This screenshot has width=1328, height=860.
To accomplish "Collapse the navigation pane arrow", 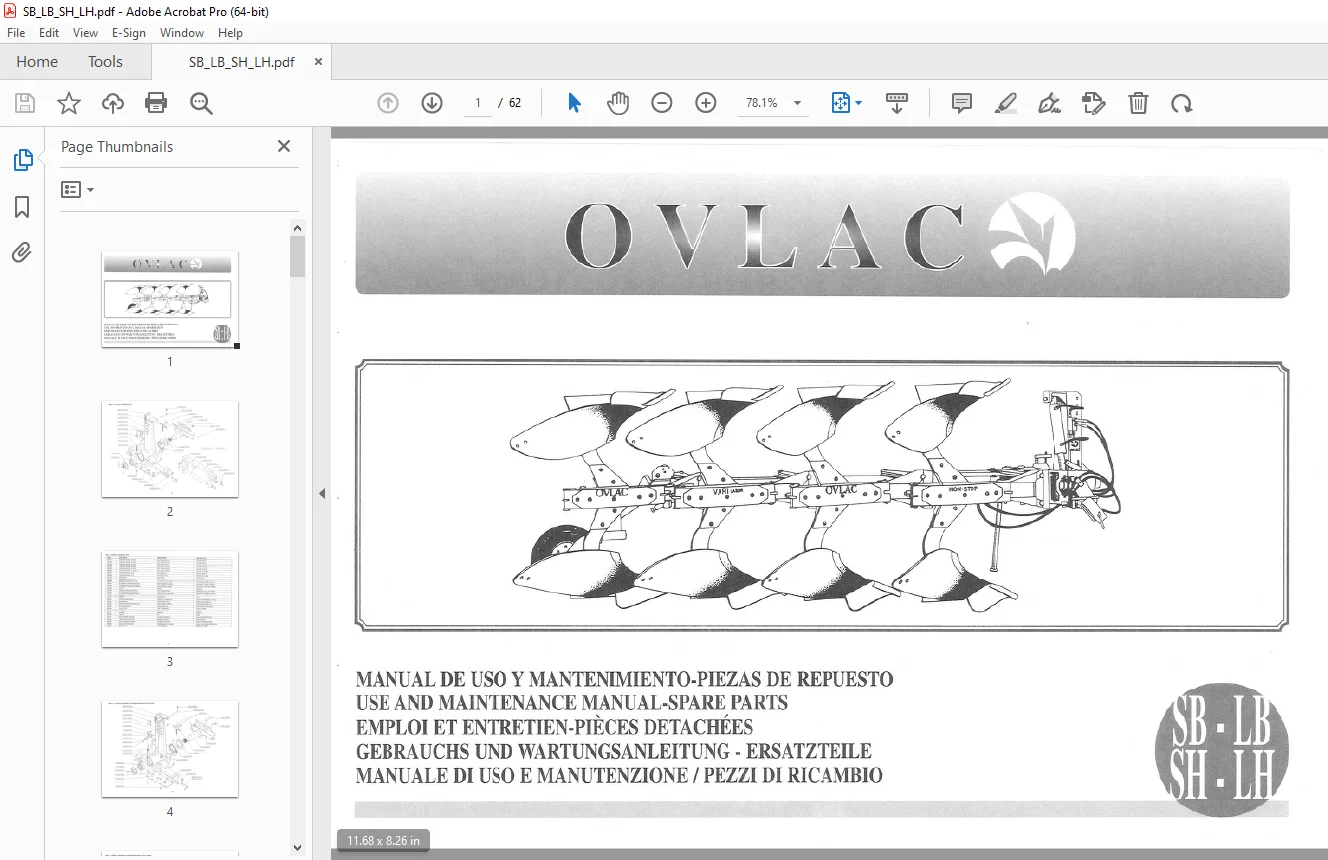I will tap(322, 494).
